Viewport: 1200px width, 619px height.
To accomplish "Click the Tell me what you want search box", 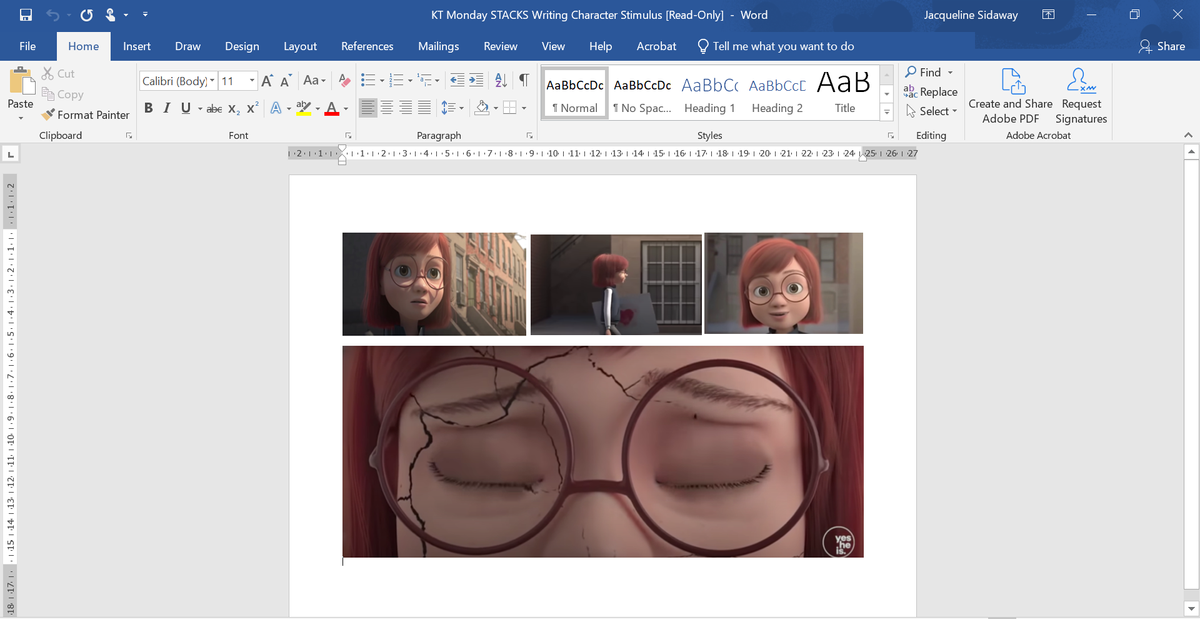I will click(776, 46).
